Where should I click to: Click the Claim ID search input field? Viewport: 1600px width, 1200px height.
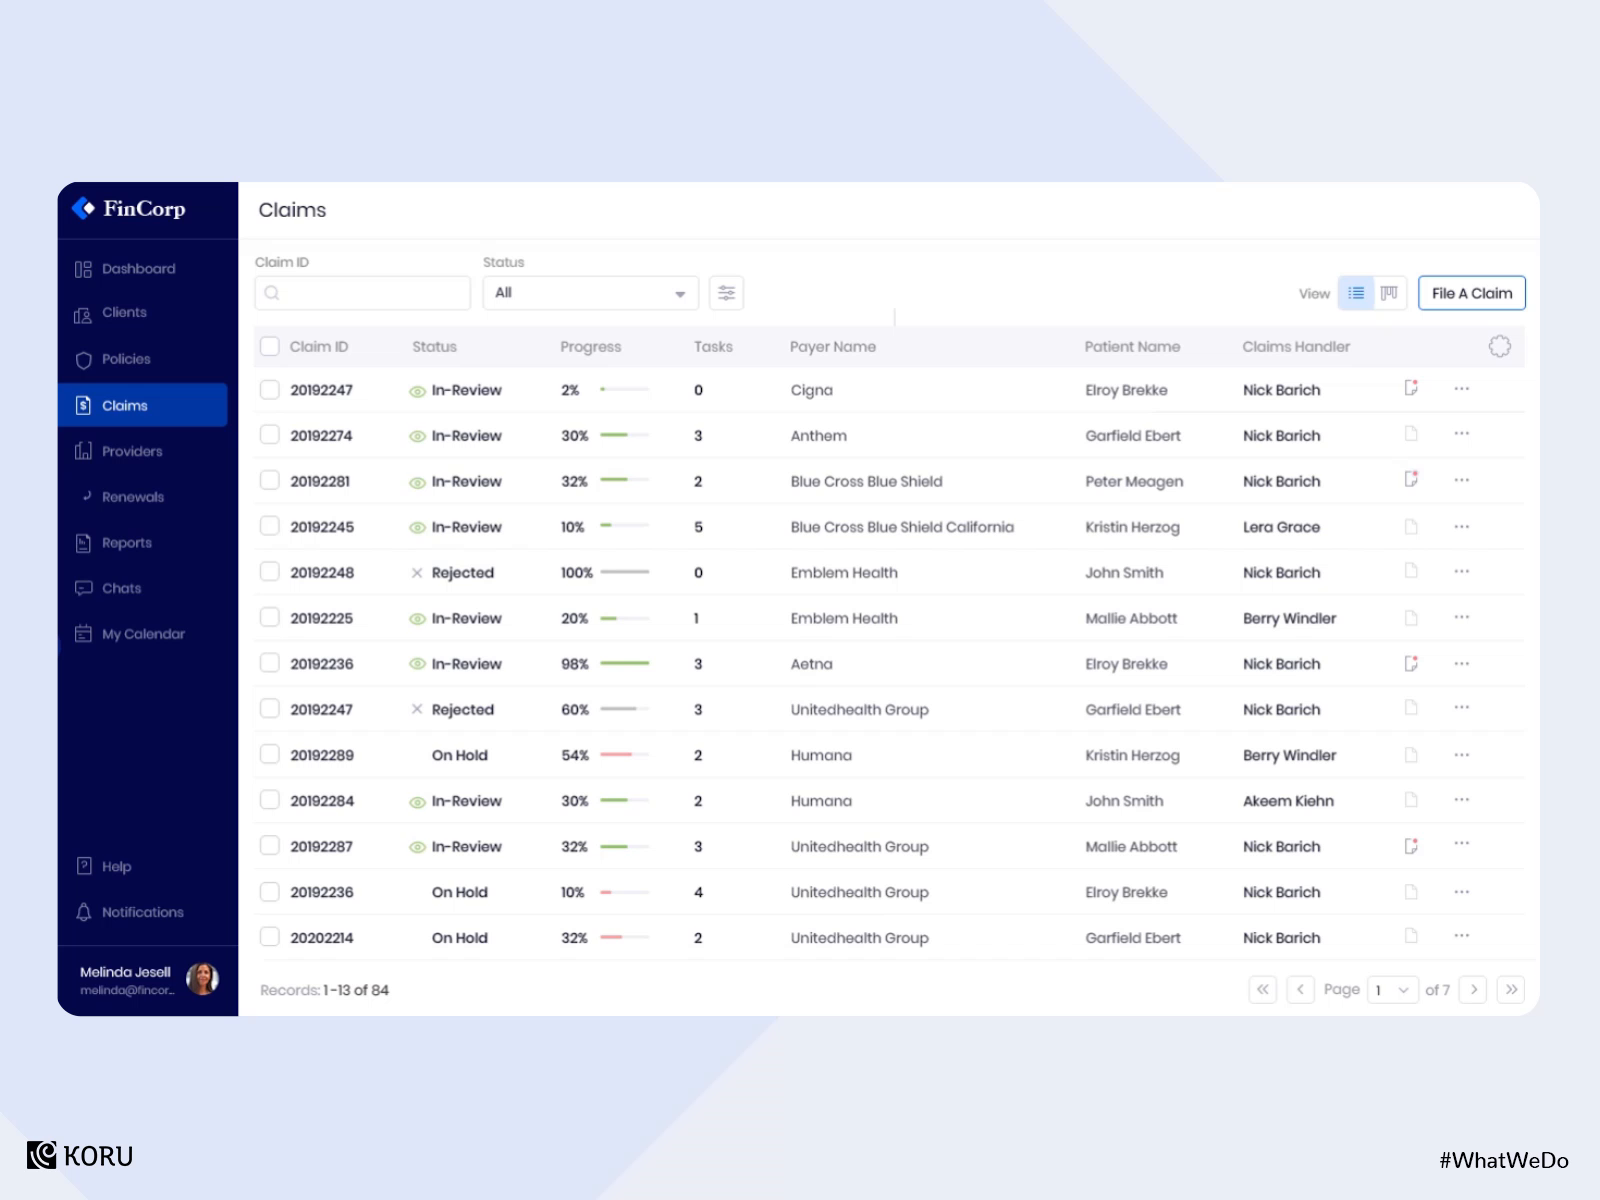(x=362, y=292)
